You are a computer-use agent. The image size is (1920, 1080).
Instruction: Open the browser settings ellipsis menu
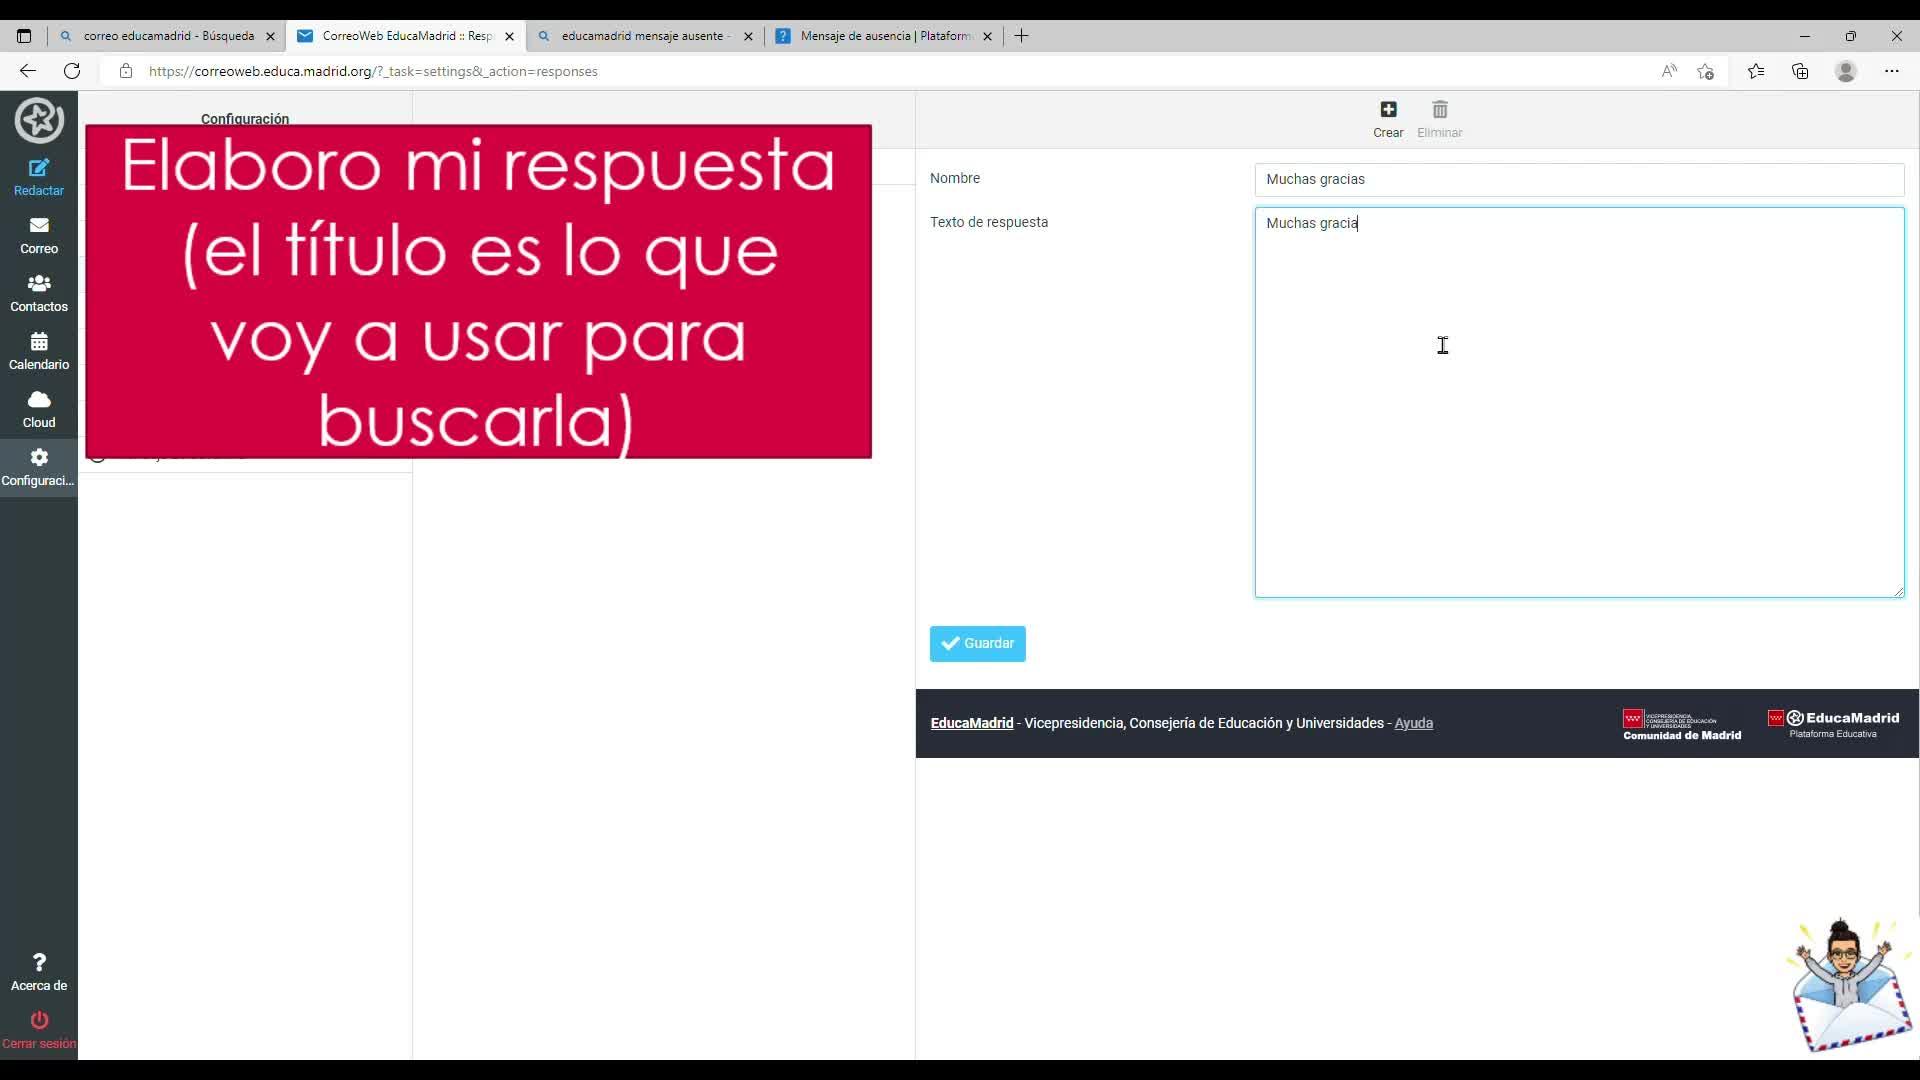point(1891,71)
